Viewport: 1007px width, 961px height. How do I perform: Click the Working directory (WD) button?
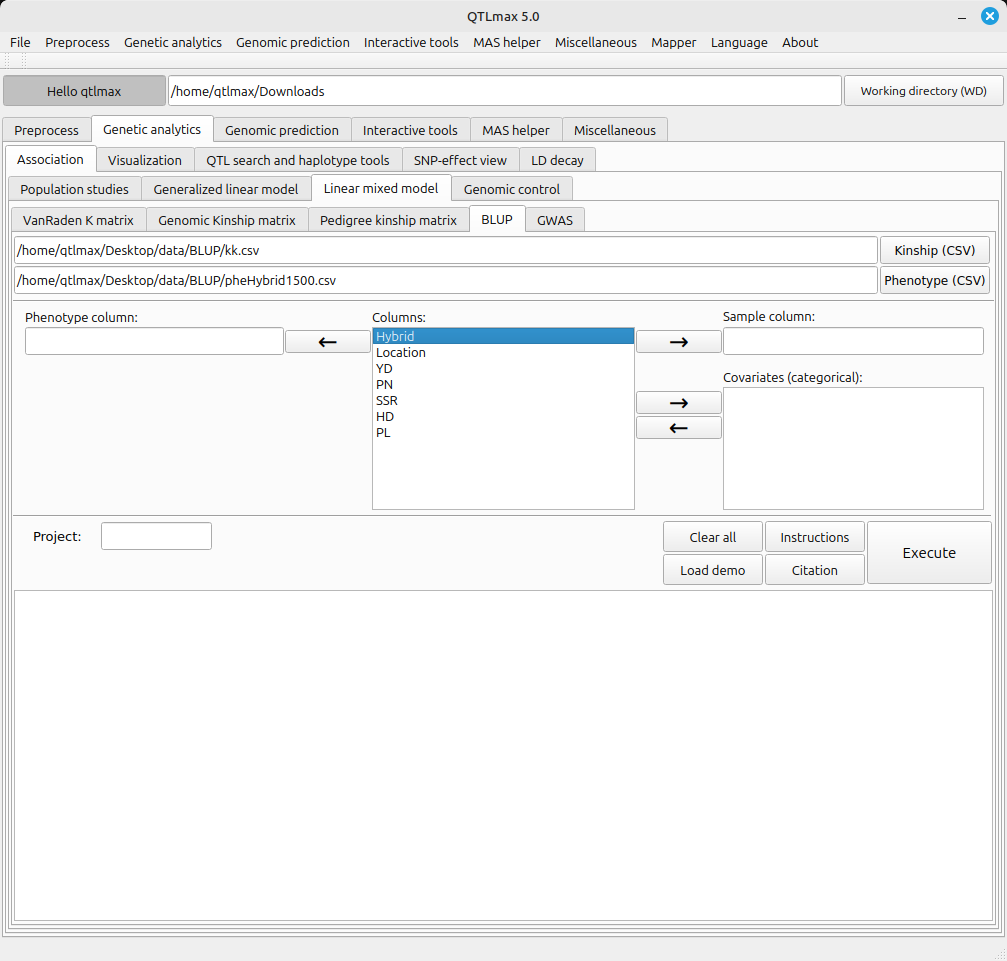pyautogui.click(x=923, y=91)
